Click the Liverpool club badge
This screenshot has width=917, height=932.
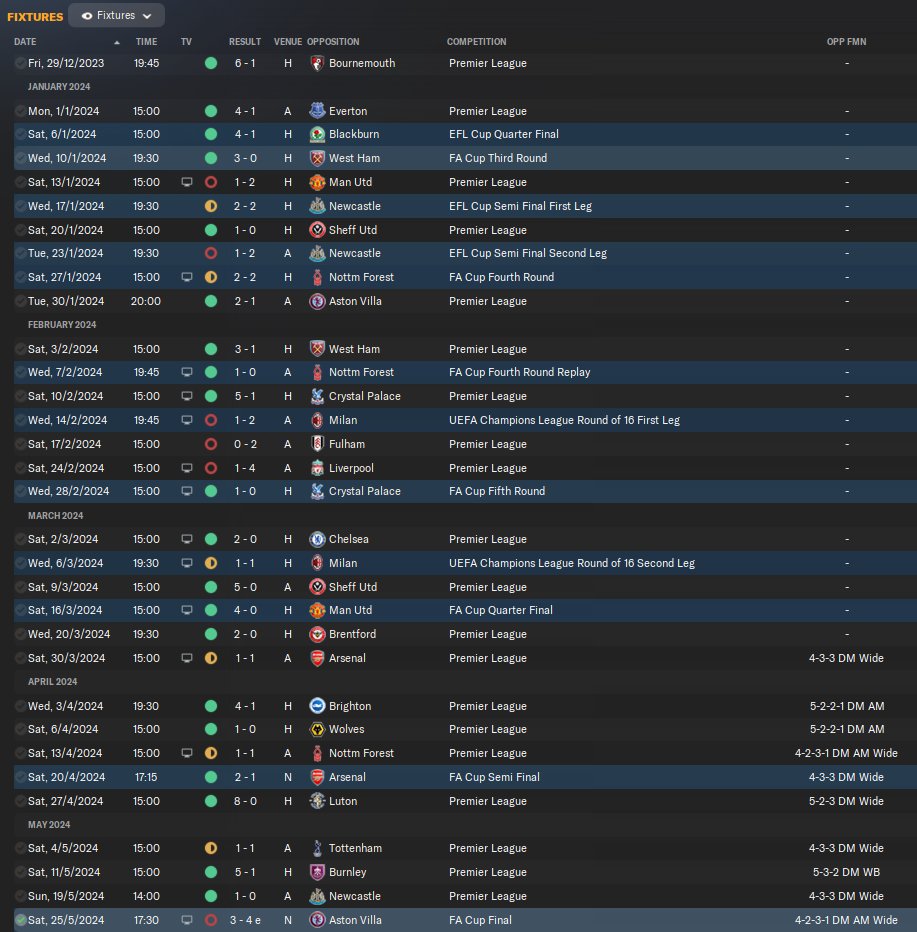point(317,468)
